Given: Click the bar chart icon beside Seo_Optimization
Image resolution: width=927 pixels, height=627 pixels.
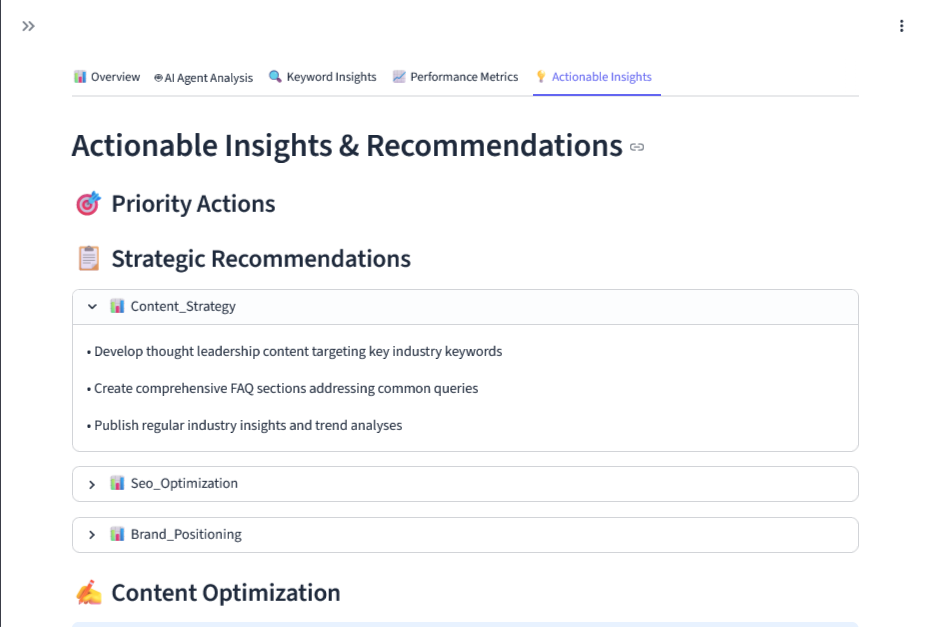Looking at the screenshot, I should tap(117, 484).
